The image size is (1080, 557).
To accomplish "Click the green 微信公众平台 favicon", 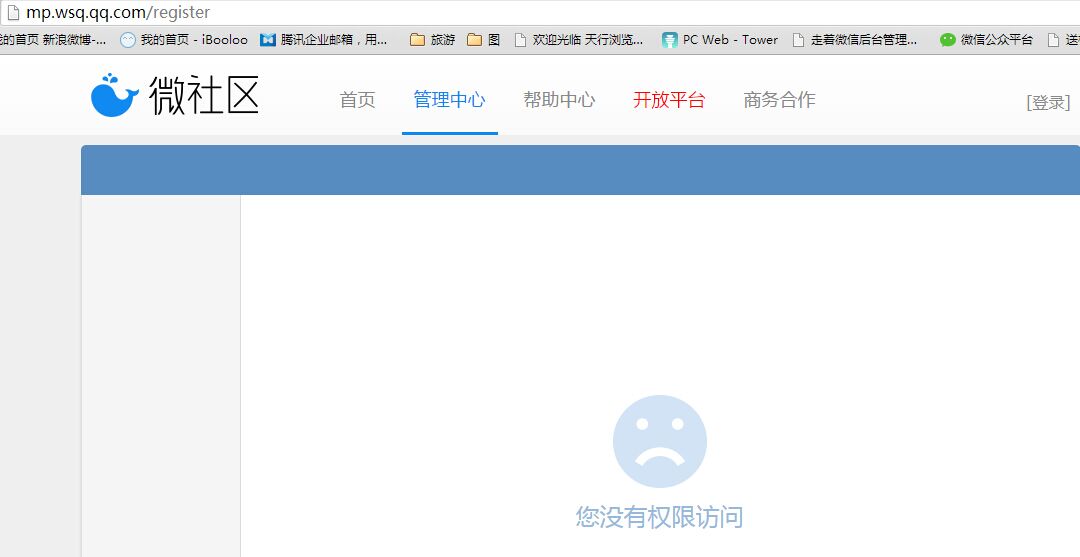I will (x=948, y=40).
